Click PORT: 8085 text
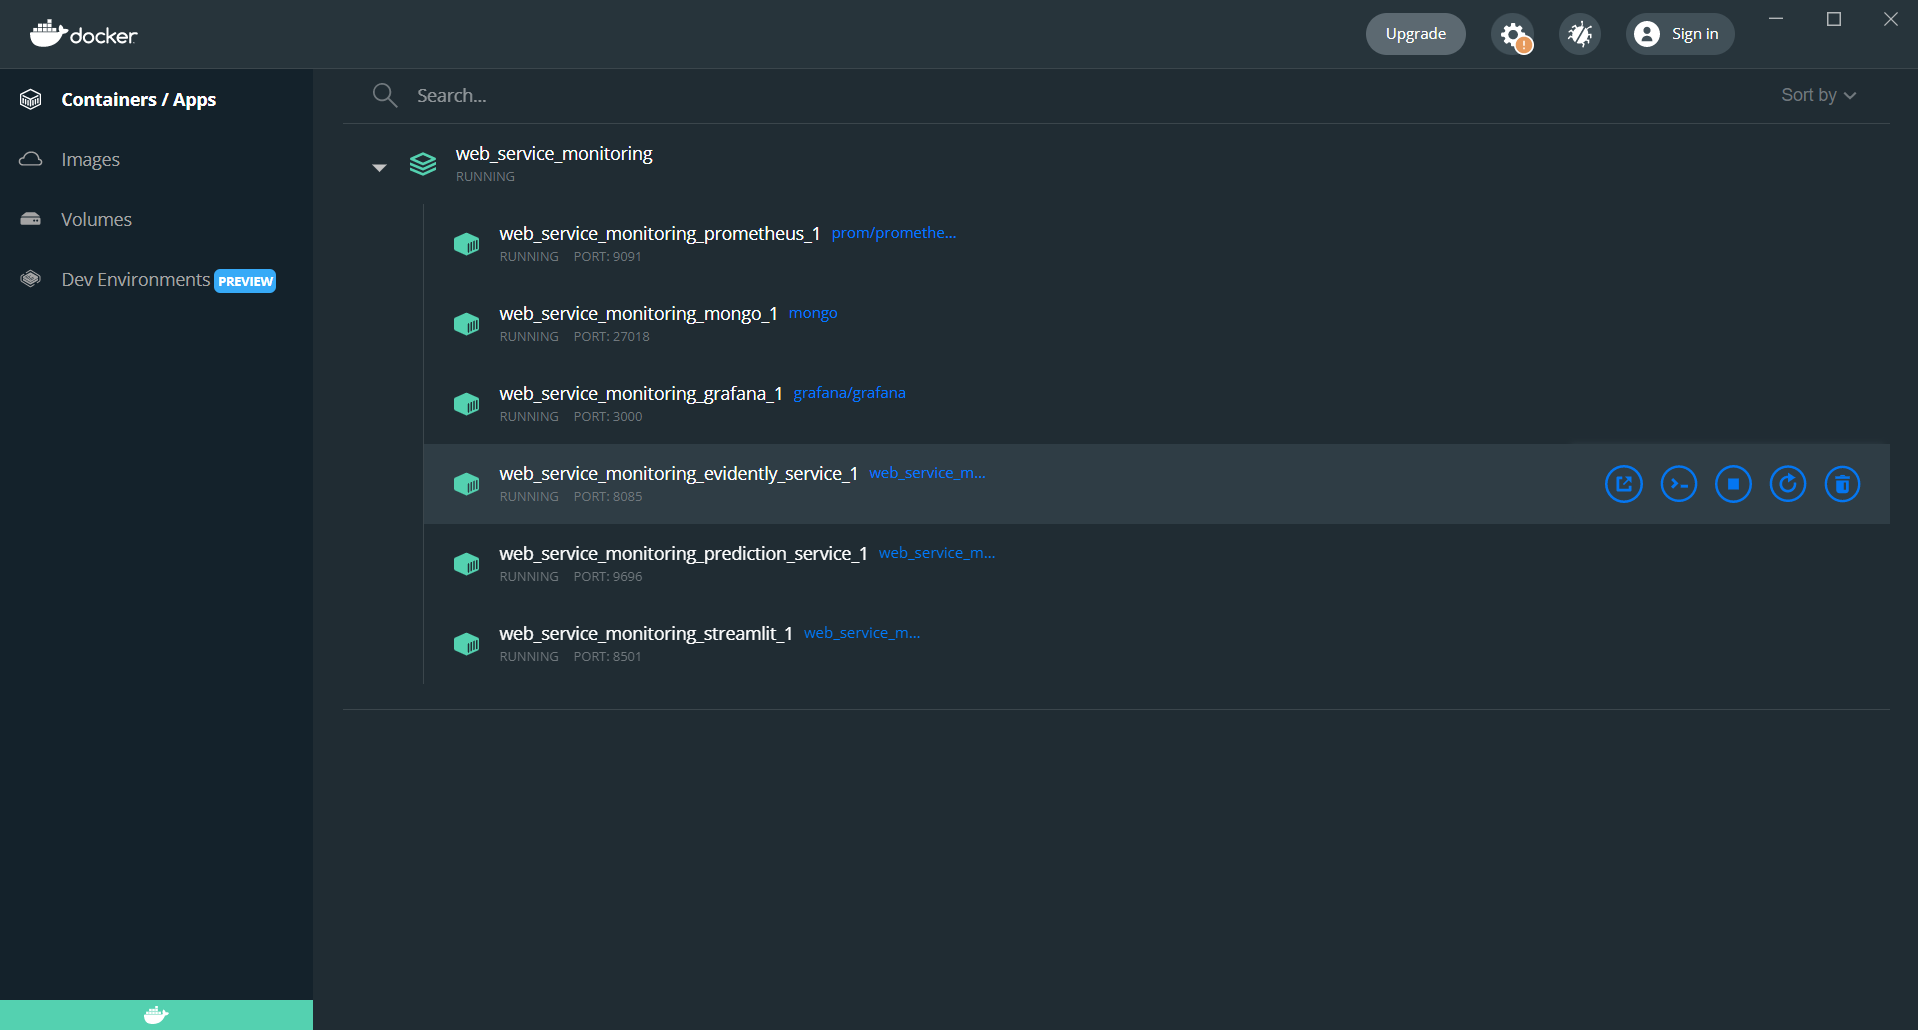Screen dimensions: 1918x1030 point(608,497)
